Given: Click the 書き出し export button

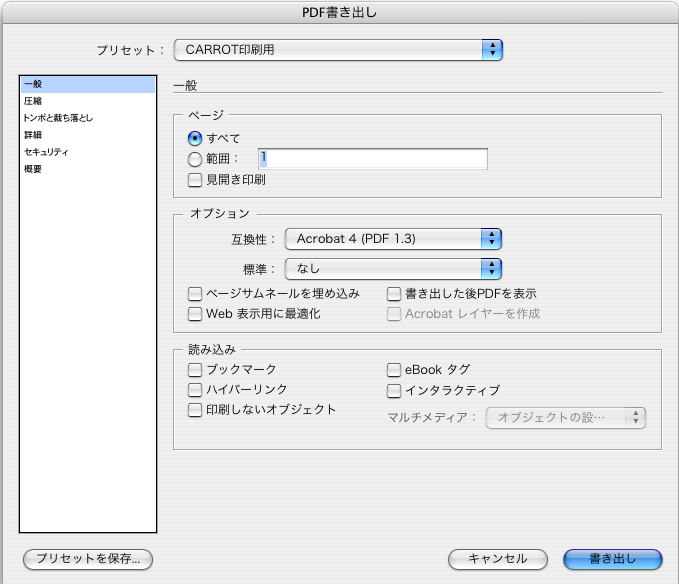Looking at the screenshot, I should point(613,559).
